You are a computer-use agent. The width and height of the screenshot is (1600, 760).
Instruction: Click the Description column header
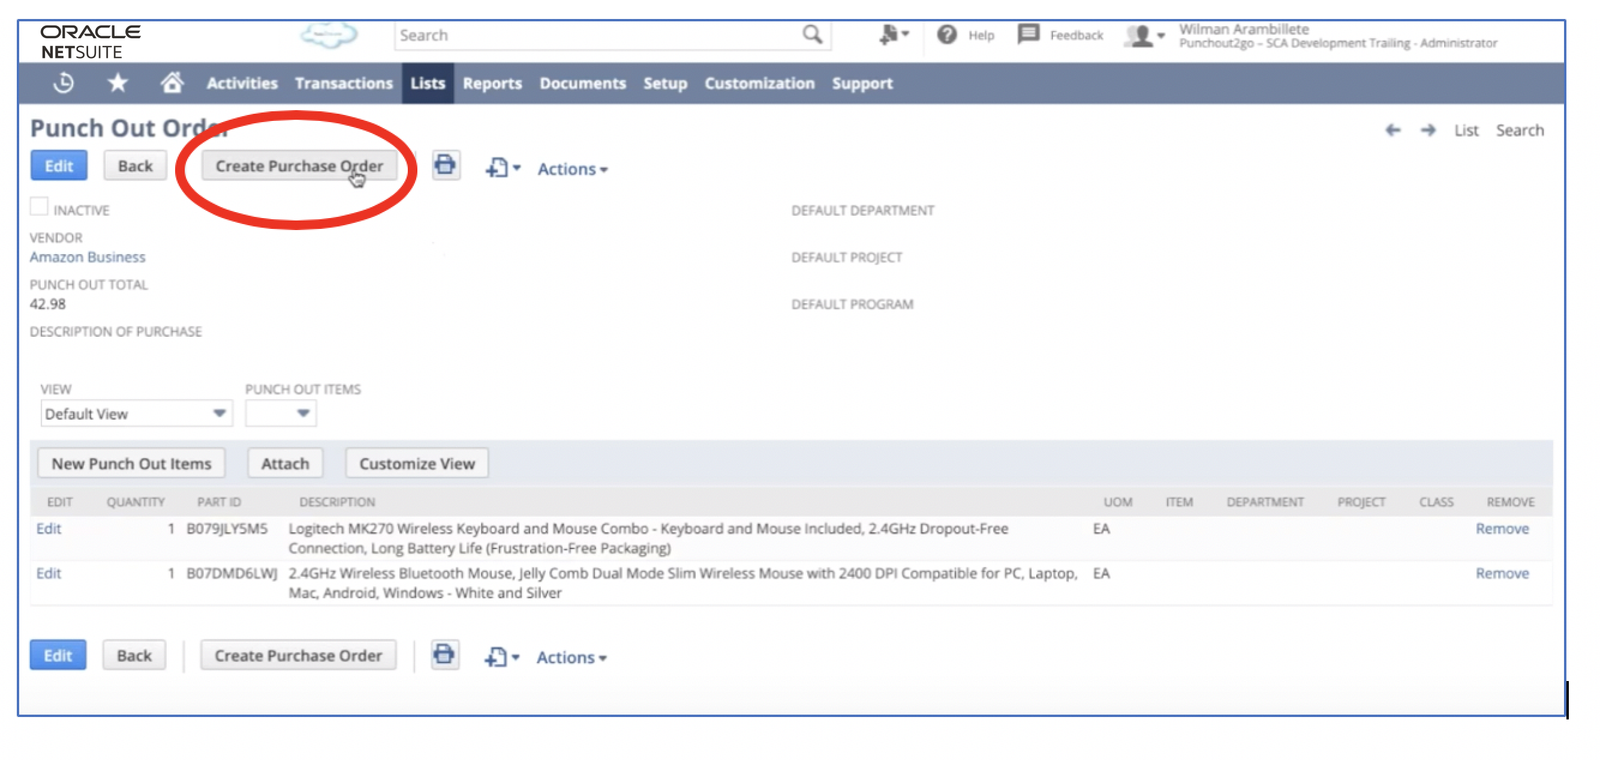click(337, 502)
